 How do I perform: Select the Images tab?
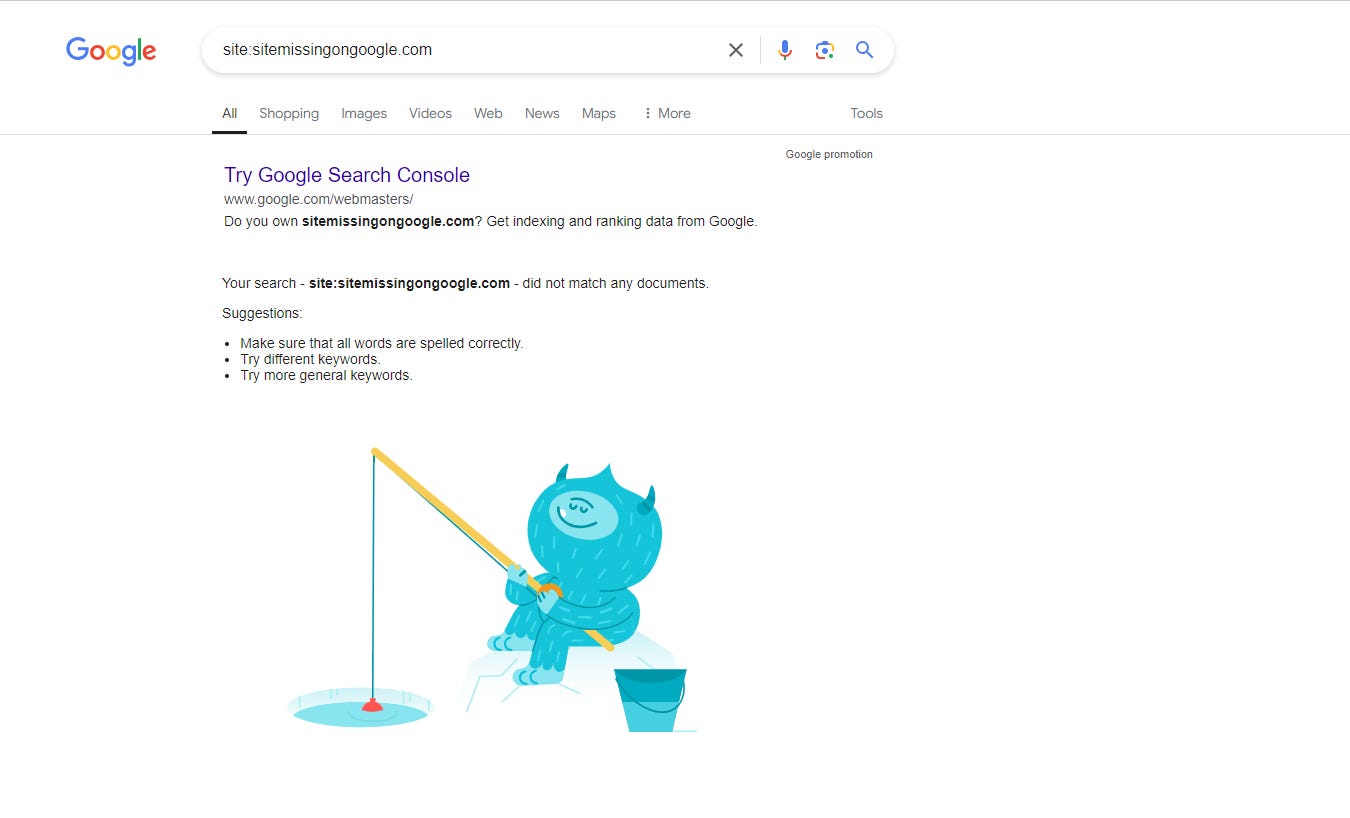point(364,113)
